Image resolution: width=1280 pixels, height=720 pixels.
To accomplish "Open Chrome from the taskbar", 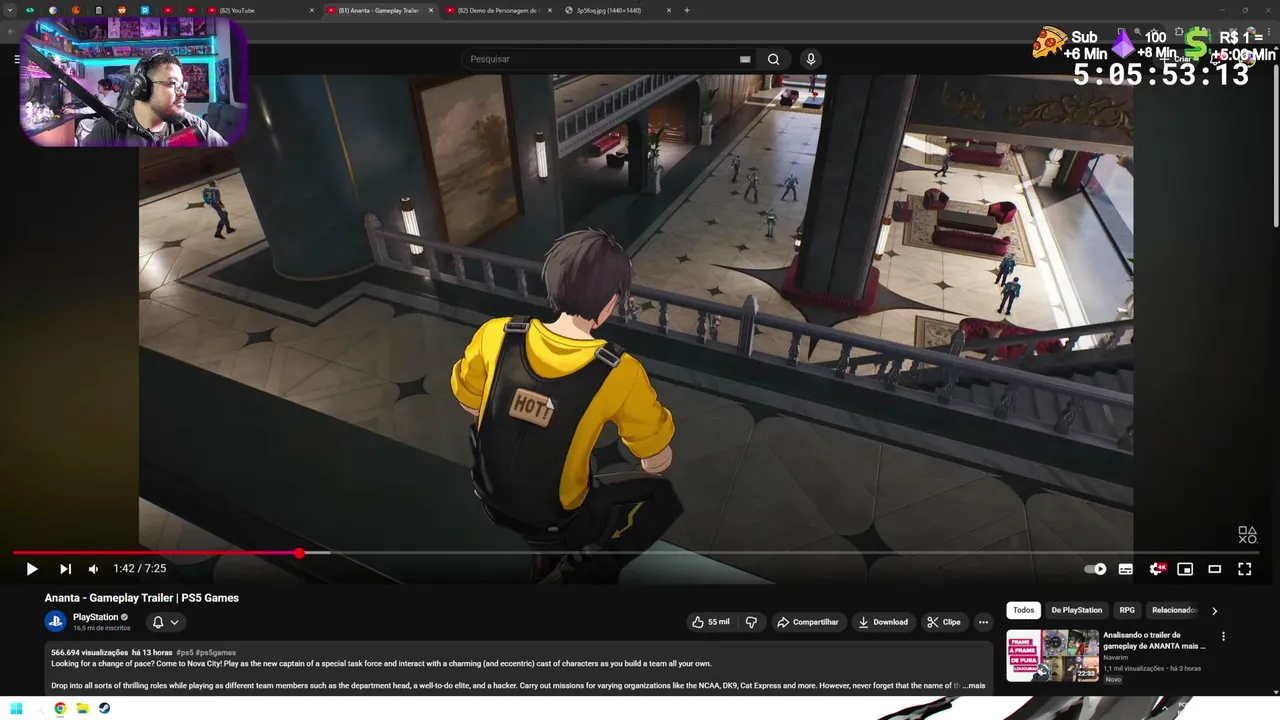I will click(60, 709).
